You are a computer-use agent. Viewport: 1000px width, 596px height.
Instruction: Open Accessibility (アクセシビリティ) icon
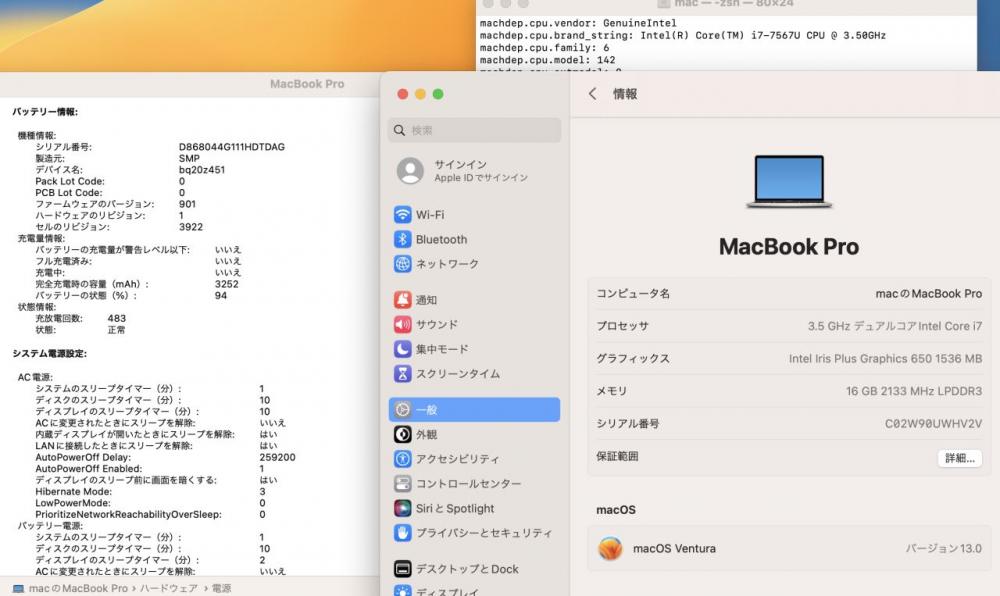(402, 459)
